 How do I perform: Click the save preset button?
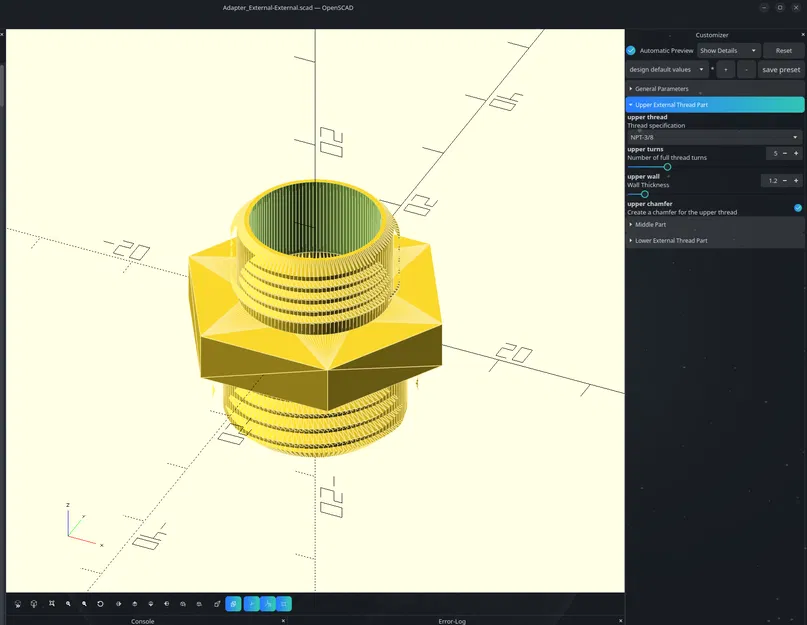point(780,69)
